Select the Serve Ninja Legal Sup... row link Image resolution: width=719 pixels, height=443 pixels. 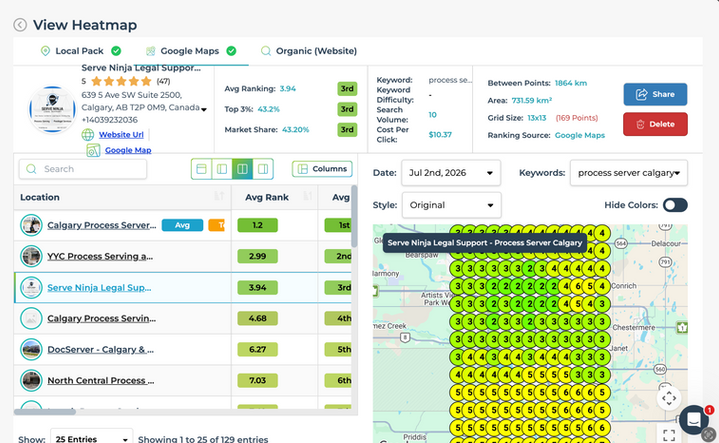99,288
